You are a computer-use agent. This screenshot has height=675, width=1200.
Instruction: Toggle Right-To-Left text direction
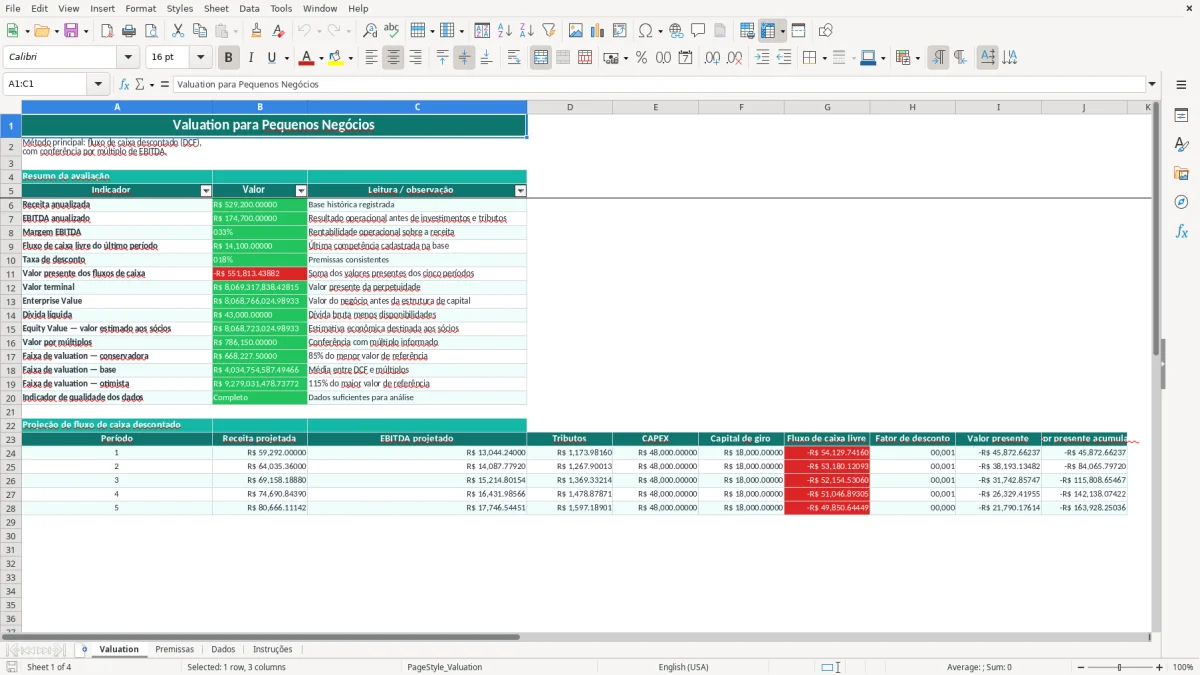[960, 58]
